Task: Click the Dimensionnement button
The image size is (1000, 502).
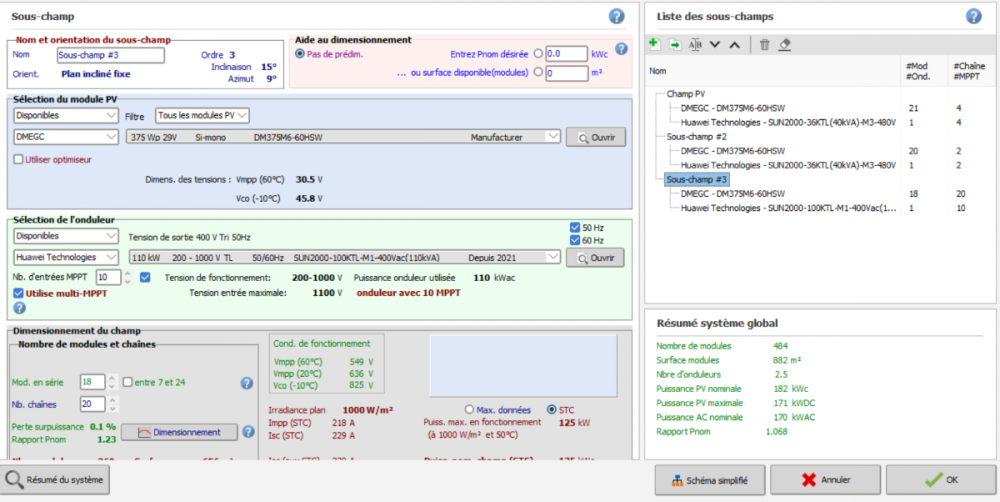Action: [179, 432]
